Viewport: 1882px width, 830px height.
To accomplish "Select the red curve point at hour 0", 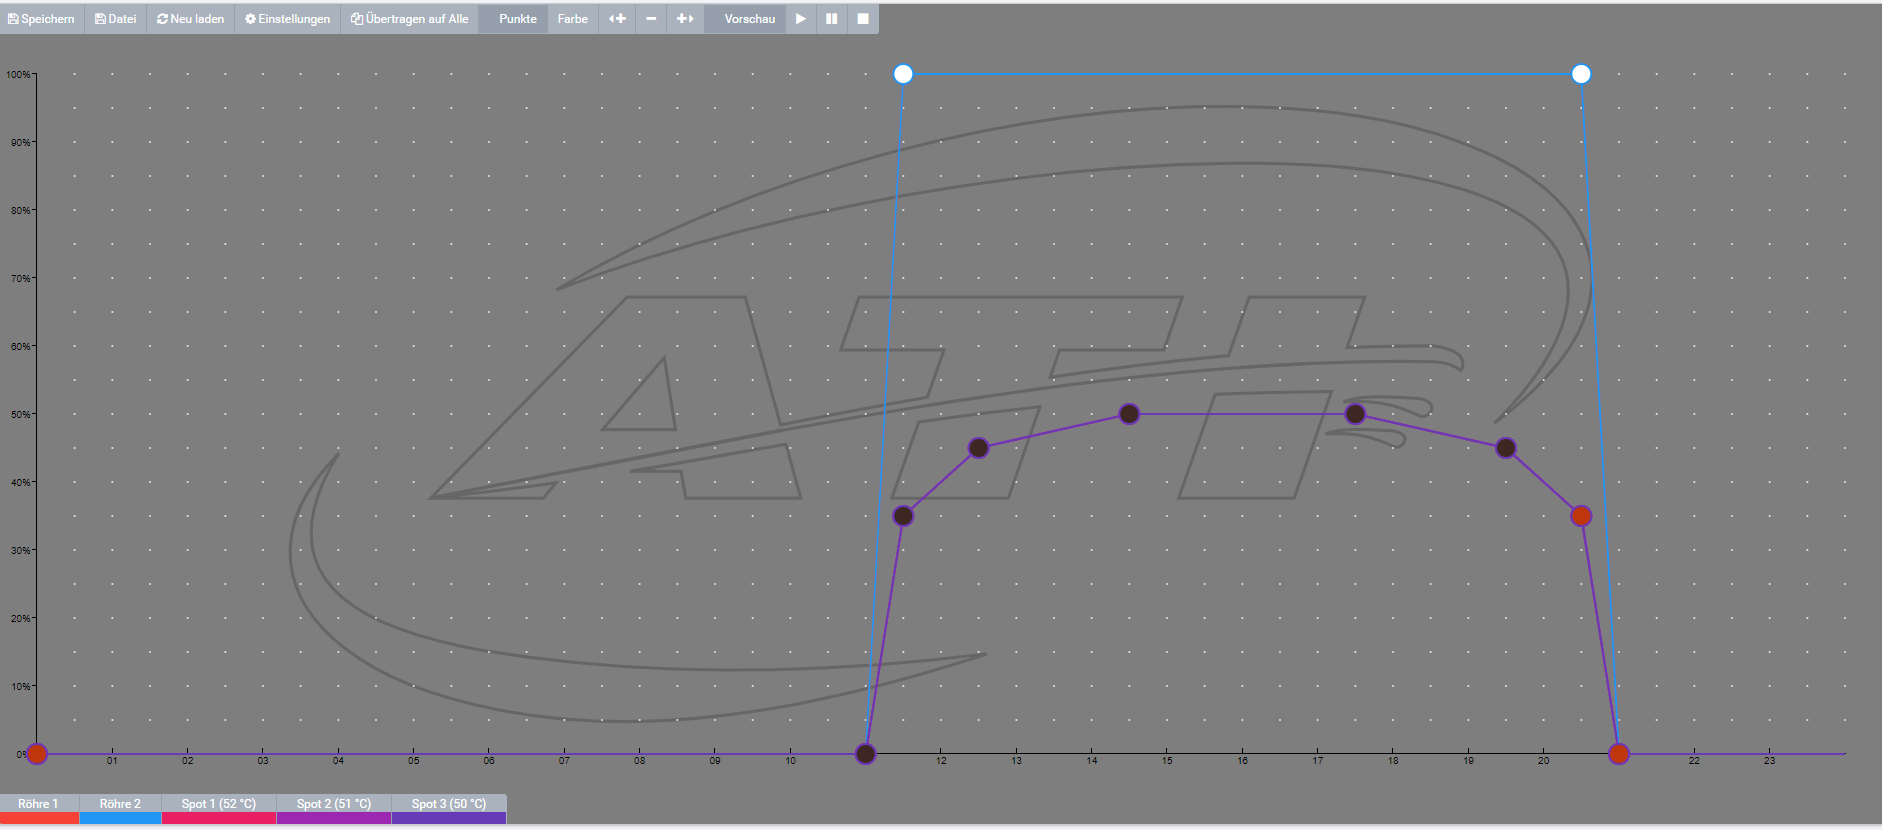I will (x=37, y=754).
